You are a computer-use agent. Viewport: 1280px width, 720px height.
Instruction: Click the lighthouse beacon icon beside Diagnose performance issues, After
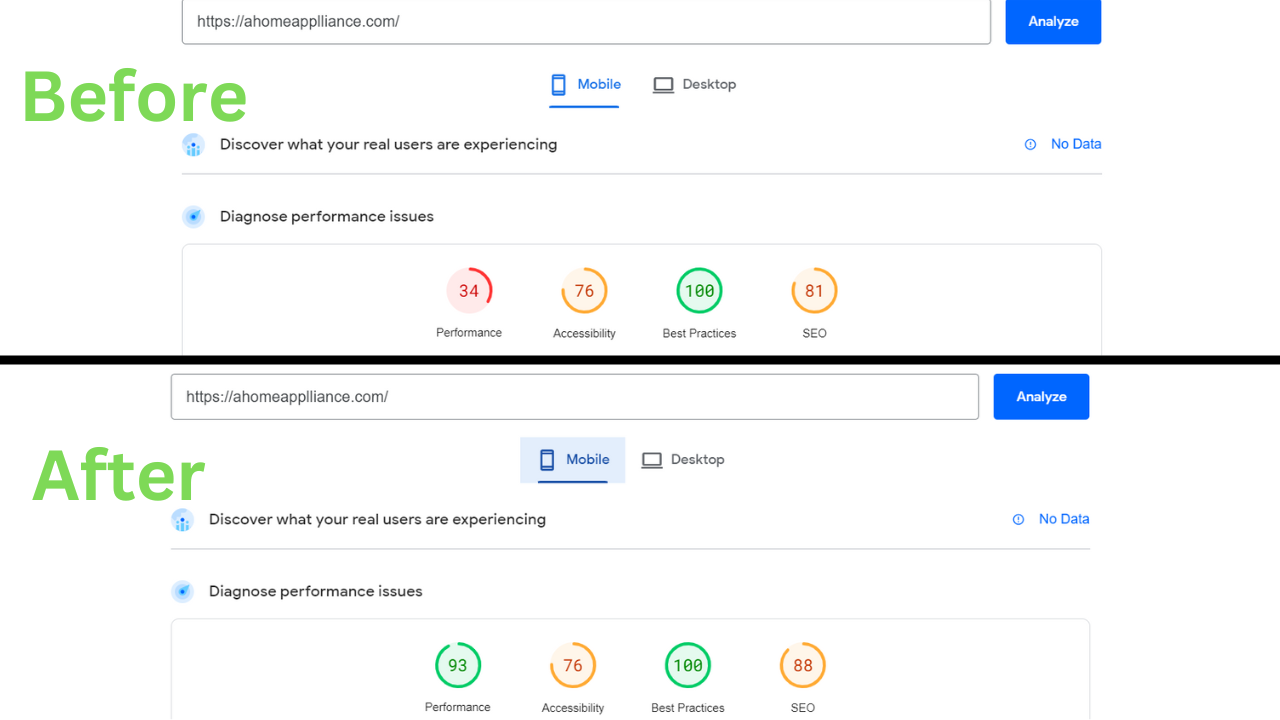[182, 591]
